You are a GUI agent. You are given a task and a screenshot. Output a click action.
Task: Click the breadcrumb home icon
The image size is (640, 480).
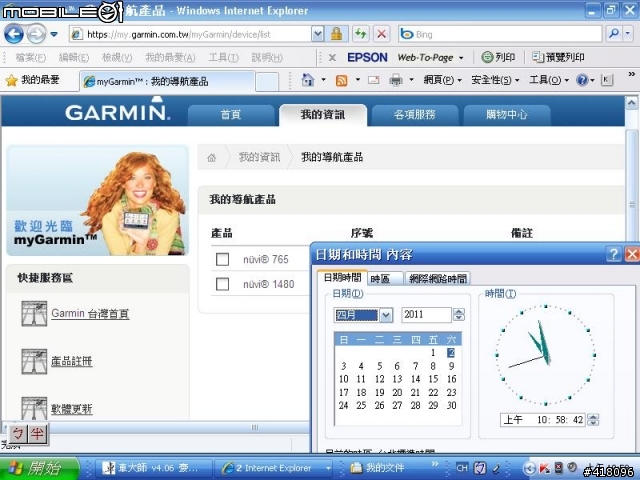211,158
